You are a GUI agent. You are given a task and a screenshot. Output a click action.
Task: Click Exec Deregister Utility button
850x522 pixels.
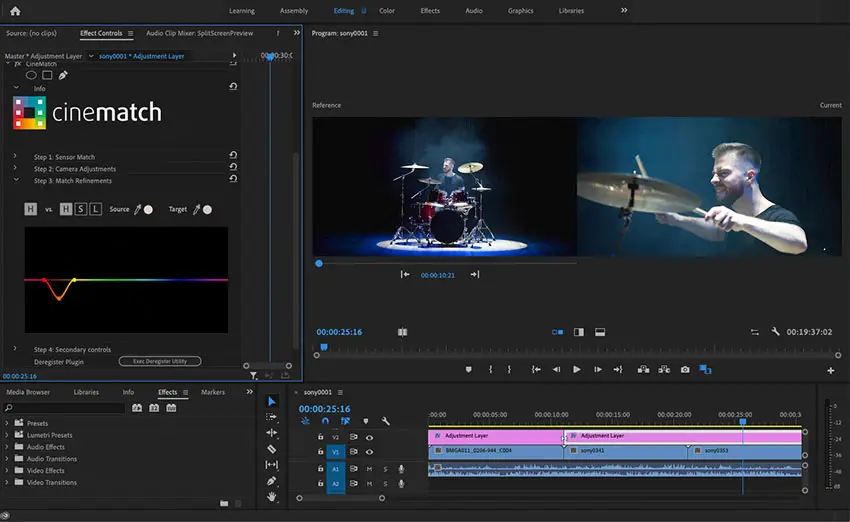pyautogui.click(x=160, y=361)
